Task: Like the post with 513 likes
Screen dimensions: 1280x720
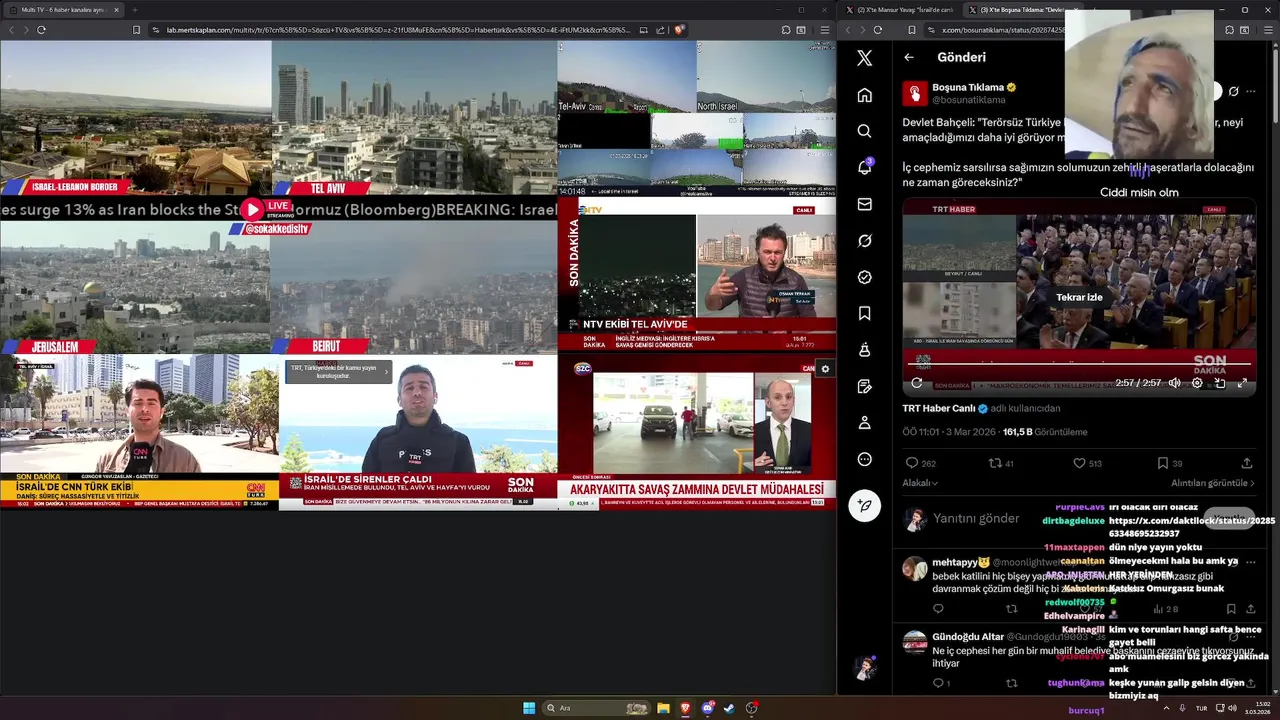Action: coord(1086,463)
